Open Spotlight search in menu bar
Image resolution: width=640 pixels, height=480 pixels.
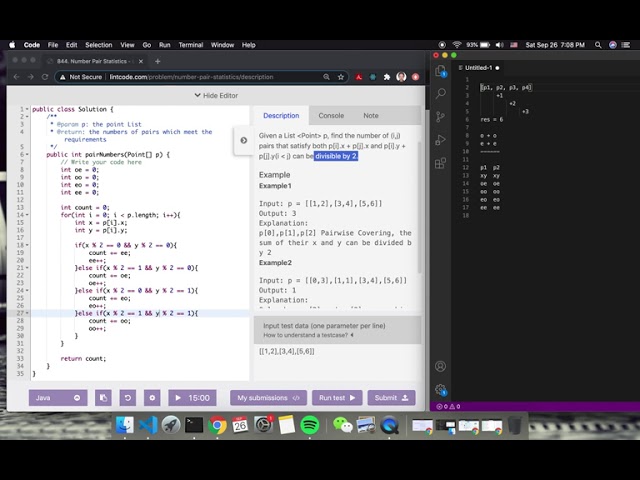pos(598,45)
